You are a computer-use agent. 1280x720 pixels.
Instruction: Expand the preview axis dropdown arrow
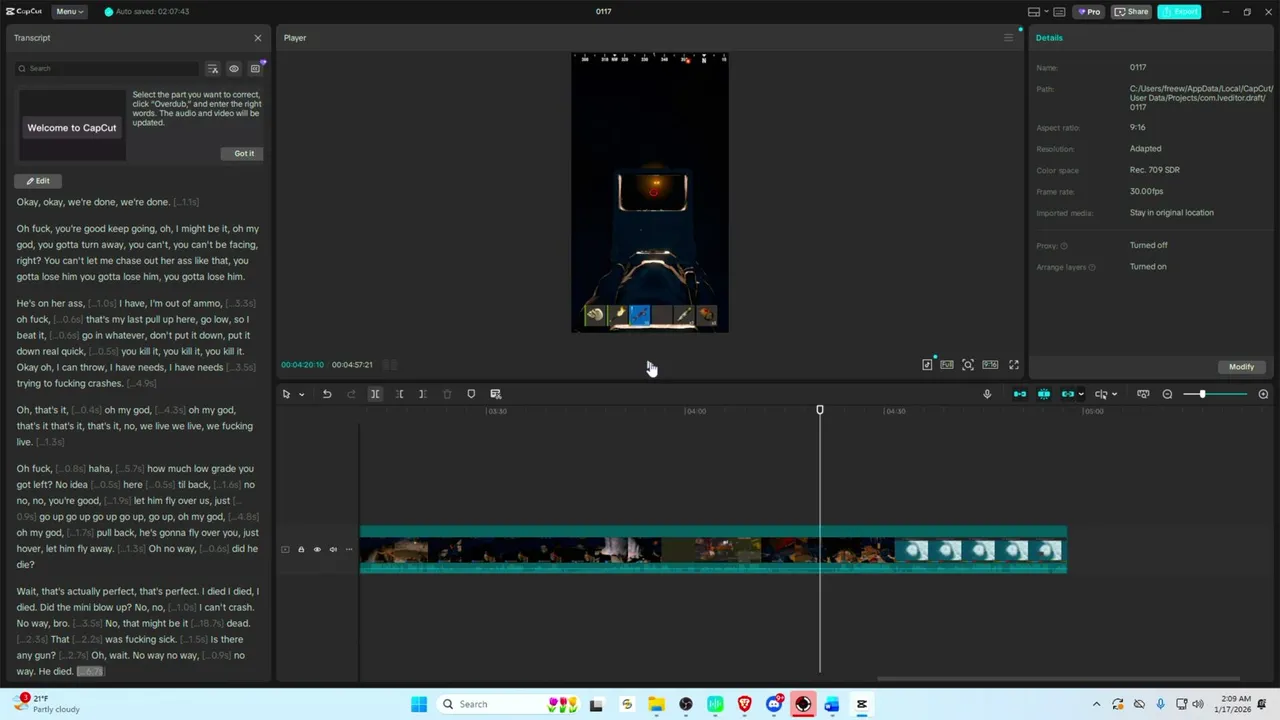1114,395
